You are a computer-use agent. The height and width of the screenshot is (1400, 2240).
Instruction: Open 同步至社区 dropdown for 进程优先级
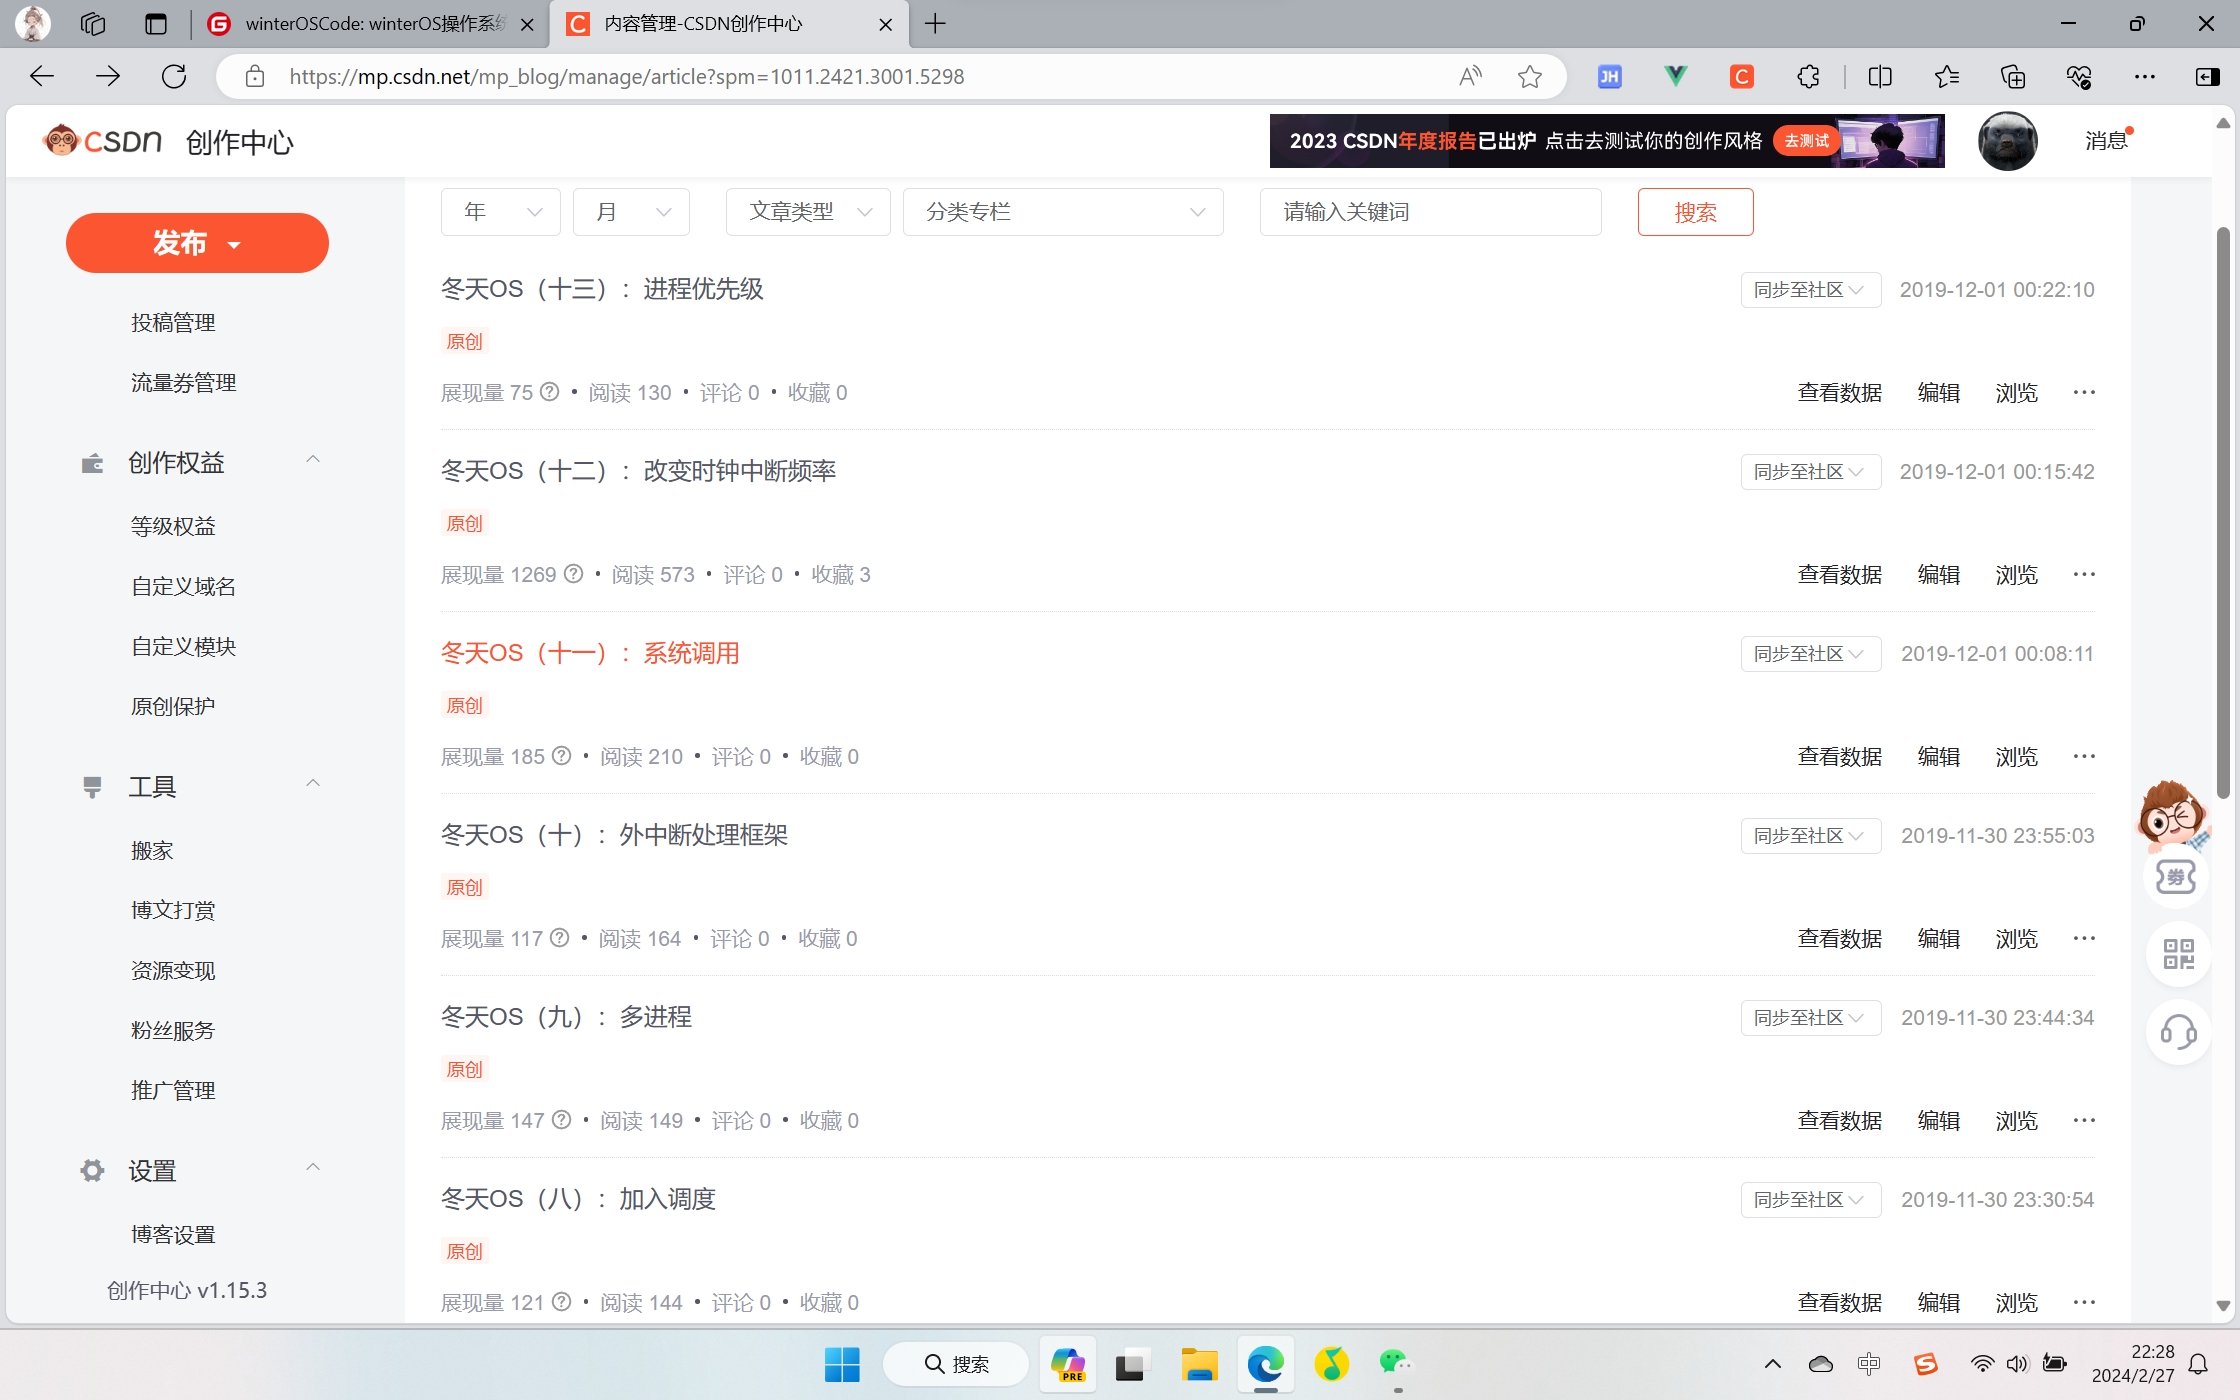click(x=1811, y=290)
